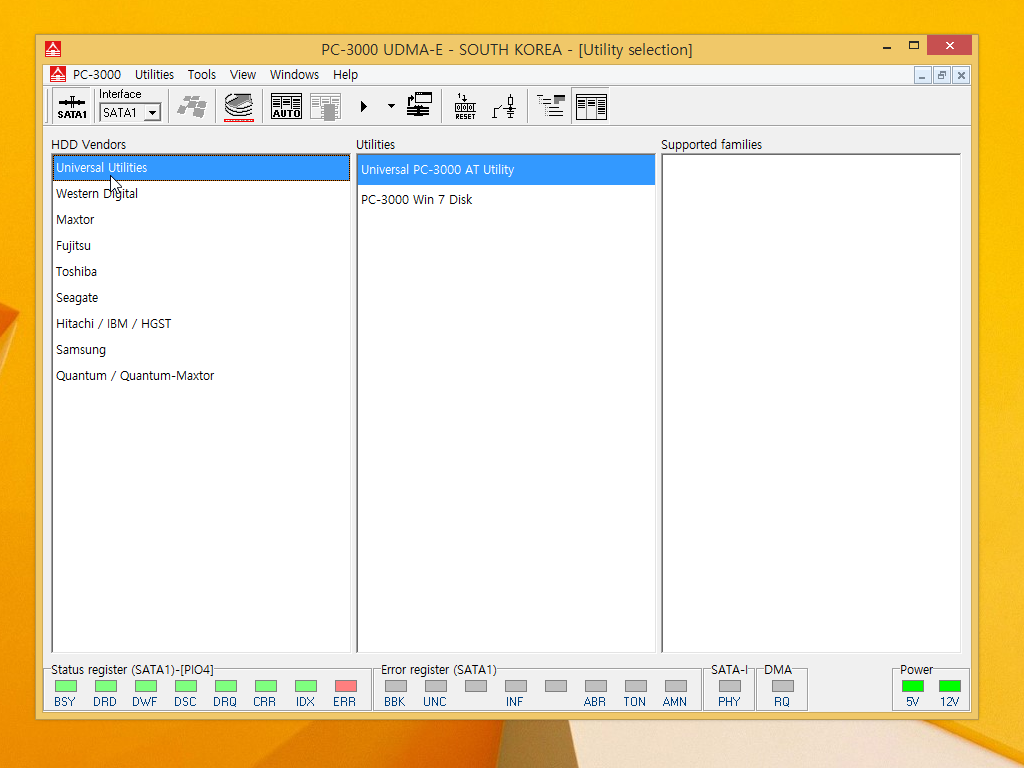Image resolution: width=1024 pixels, height=768 pixels.
Task: Restore the inner Utility selection window
Action: click(942, 76)
